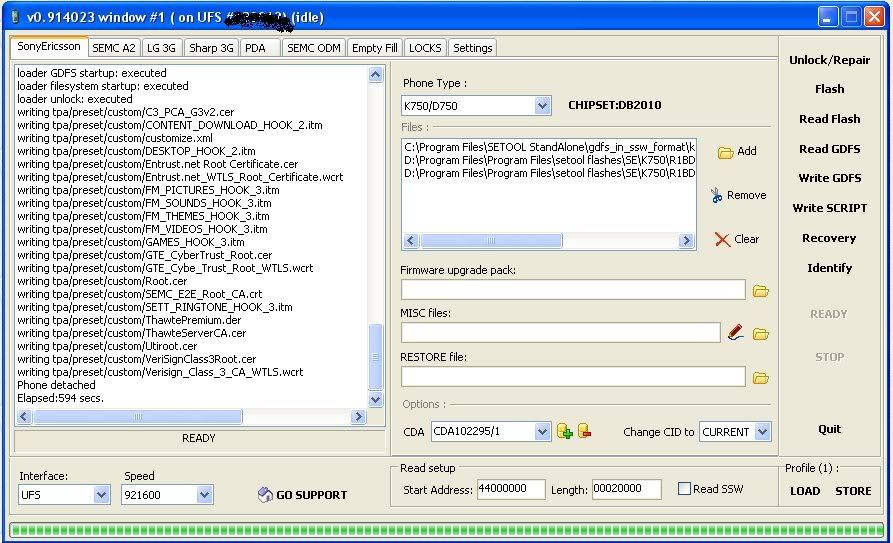The image size is (893, 543).
Task: Click the RESTORE file input field
Action: point(573,377)
